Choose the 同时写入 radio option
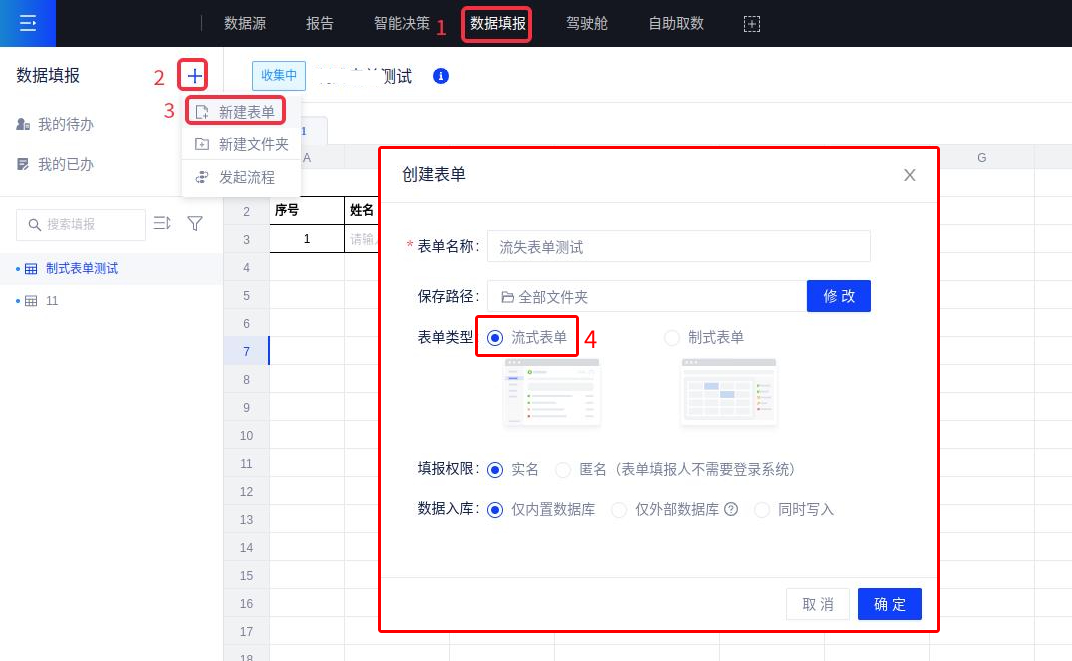This screenshot has height=661, width=1072. pyautogui.click(x=762, y=509)
